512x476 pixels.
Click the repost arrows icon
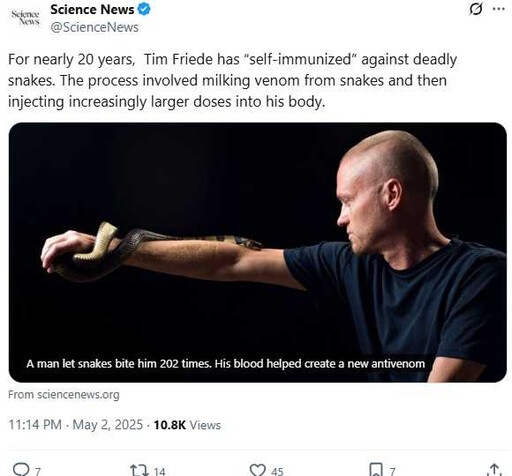pyautogui.click(x=138, y=470)
